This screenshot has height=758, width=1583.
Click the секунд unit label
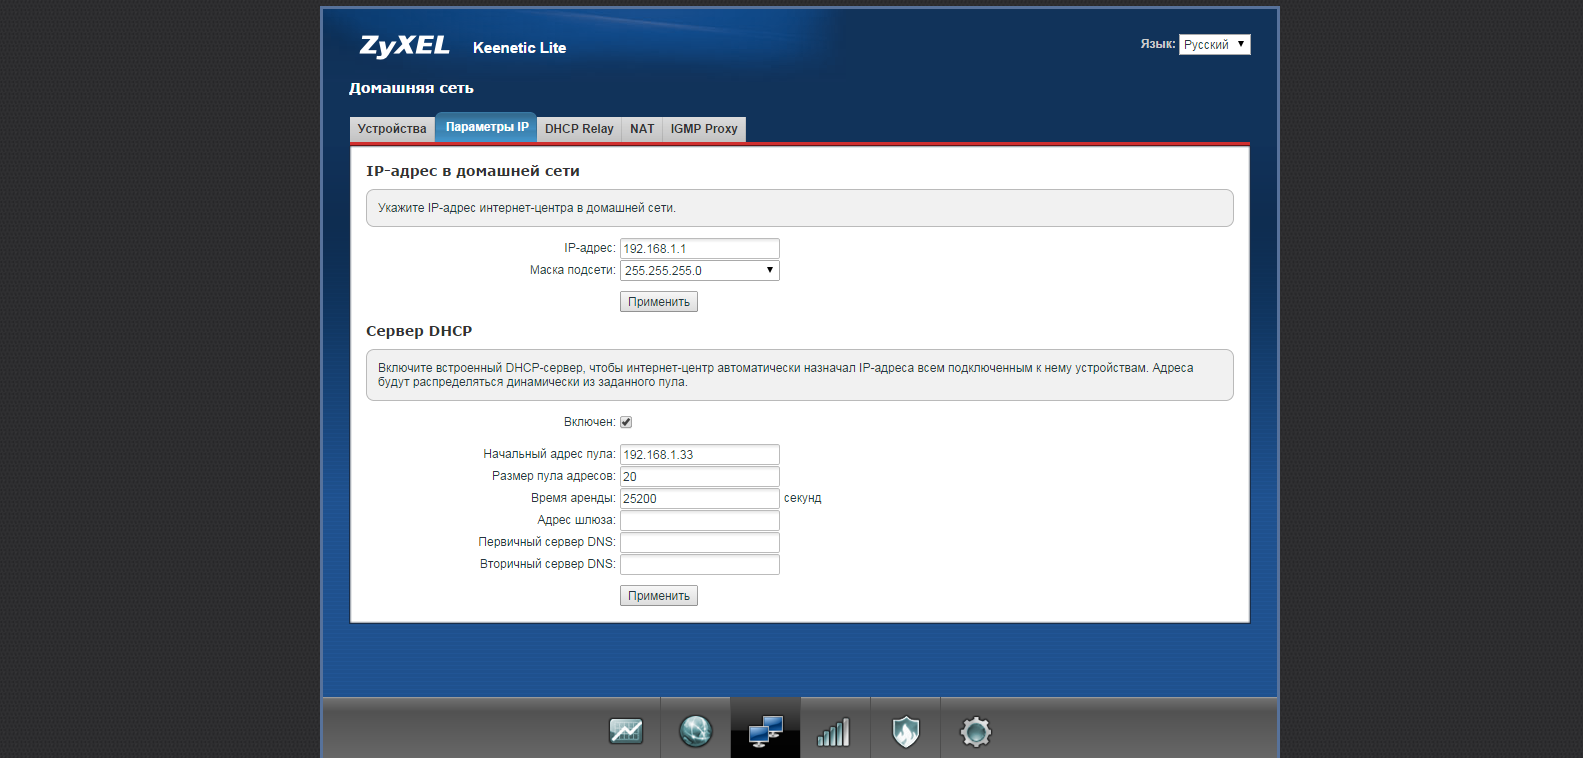tap(802, 498)
